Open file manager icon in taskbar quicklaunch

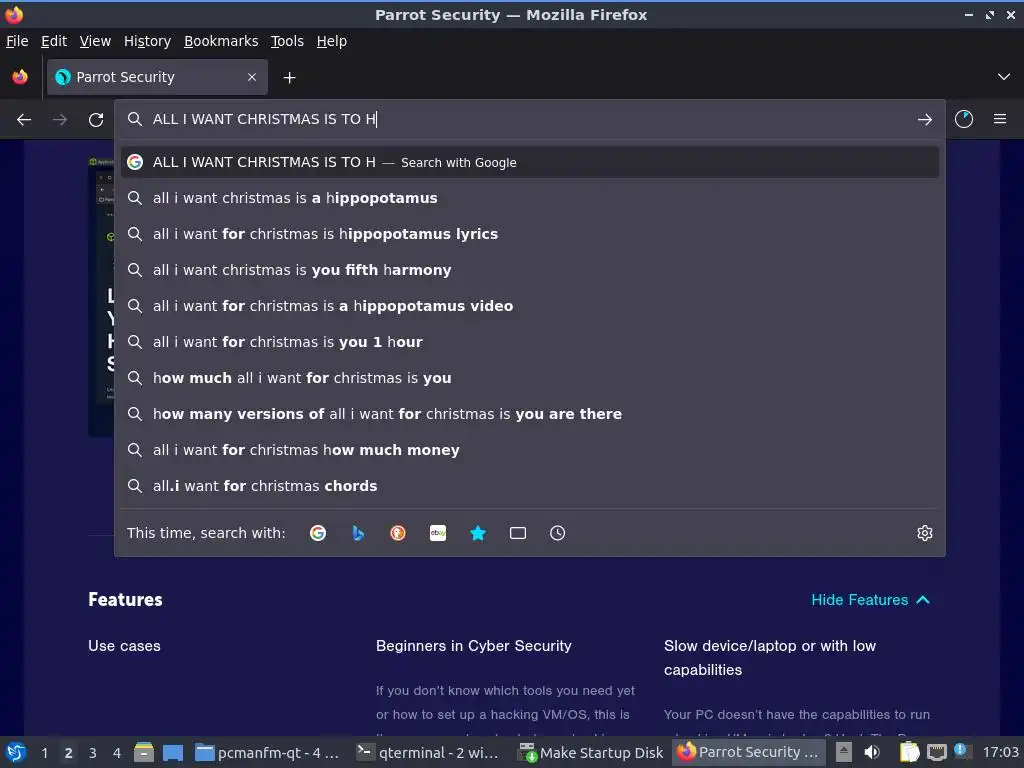144,752
